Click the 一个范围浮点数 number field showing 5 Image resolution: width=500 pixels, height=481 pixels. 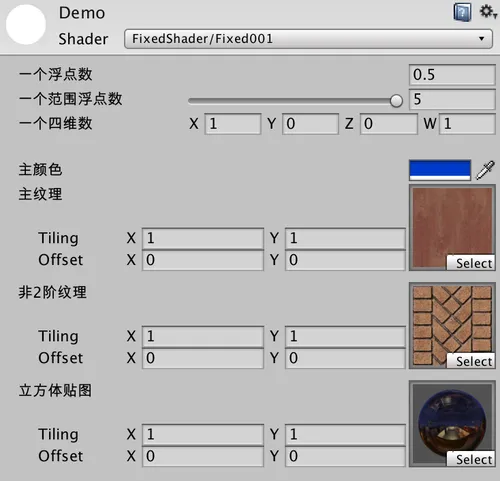452,99
